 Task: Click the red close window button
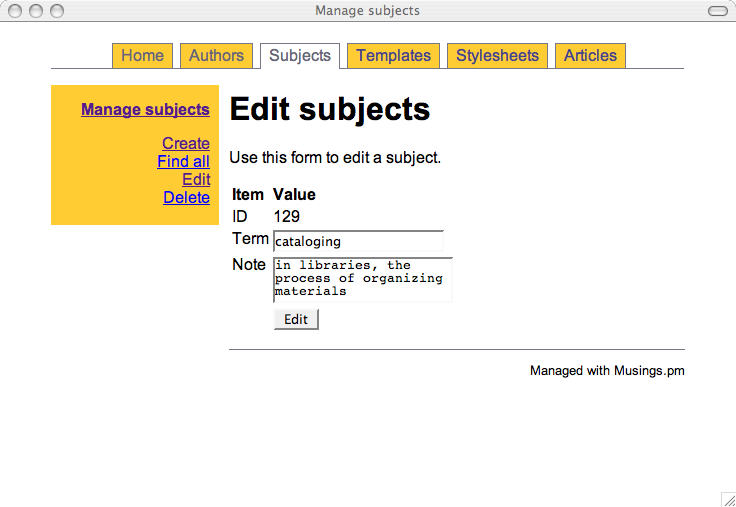click(16, 11)
